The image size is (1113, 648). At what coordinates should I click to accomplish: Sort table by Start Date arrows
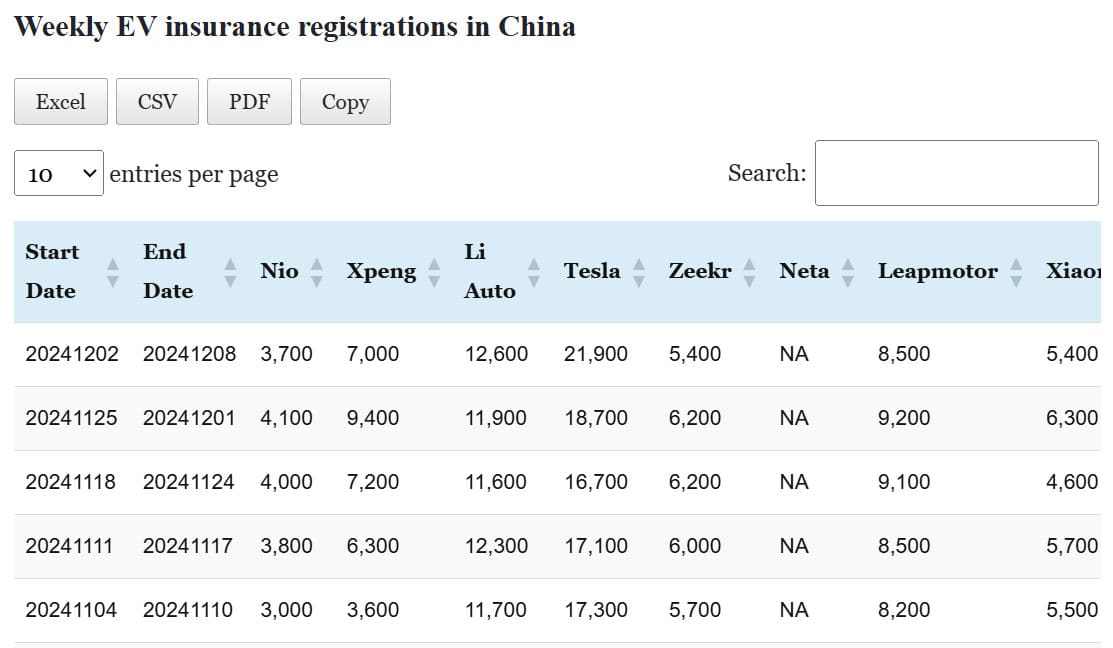(x=113, y=272)
